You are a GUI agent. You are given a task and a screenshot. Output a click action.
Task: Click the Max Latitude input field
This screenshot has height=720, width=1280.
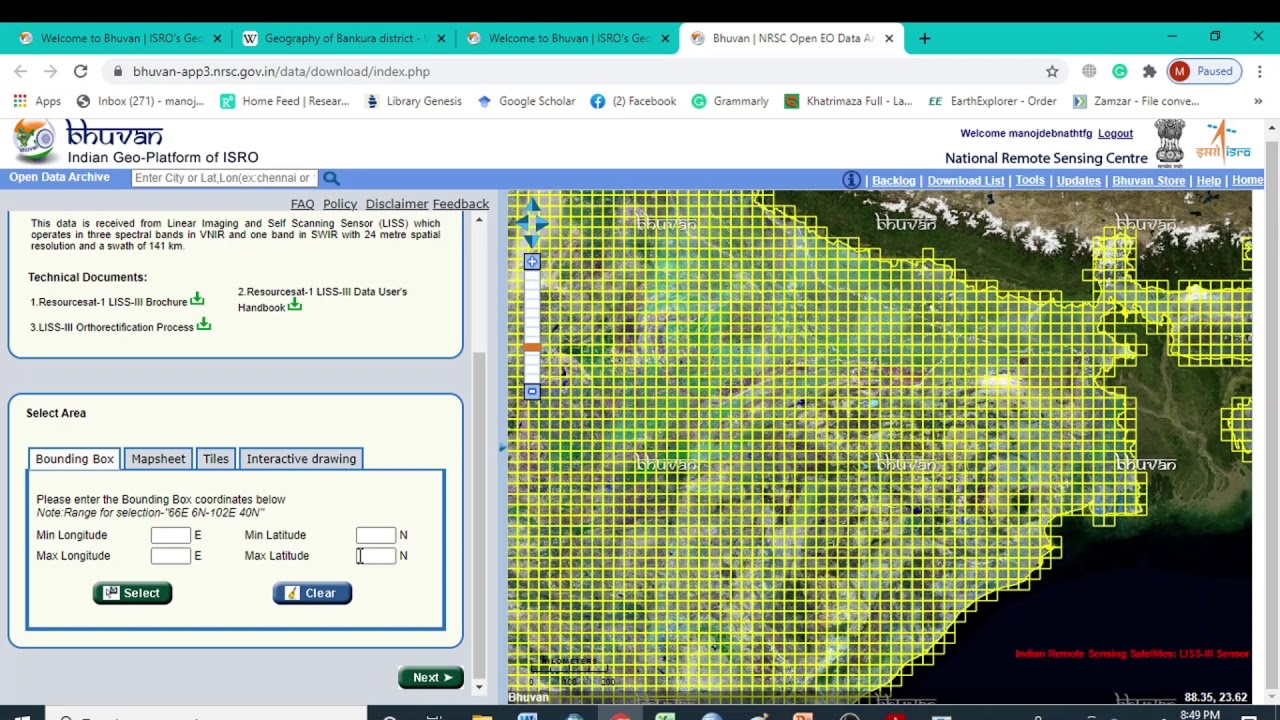pyautogui.click(x=376, y=556)
